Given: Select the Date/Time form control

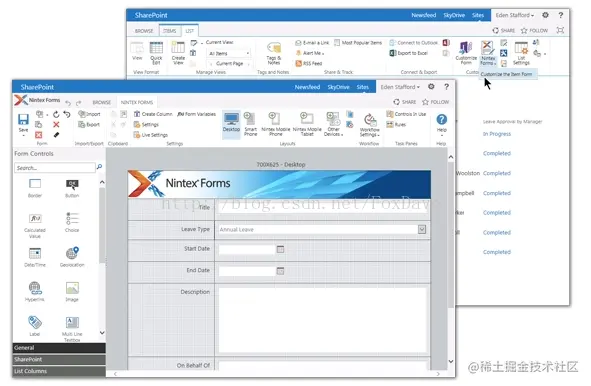Looking at the screenshot, I should pyautogui.click(x=35, y=257).
